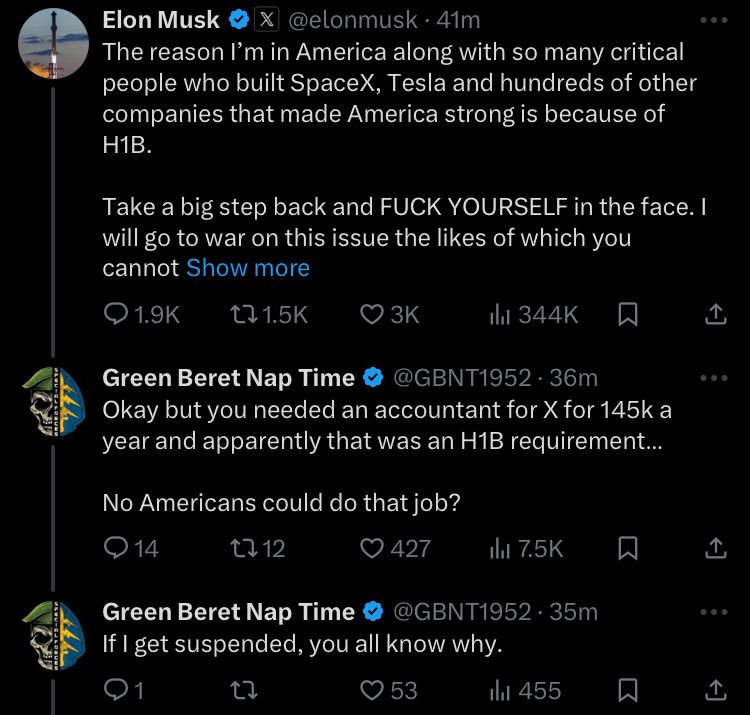Bookmark Elon Musk's tweet
Screen dimensions: 750x715
628,315
